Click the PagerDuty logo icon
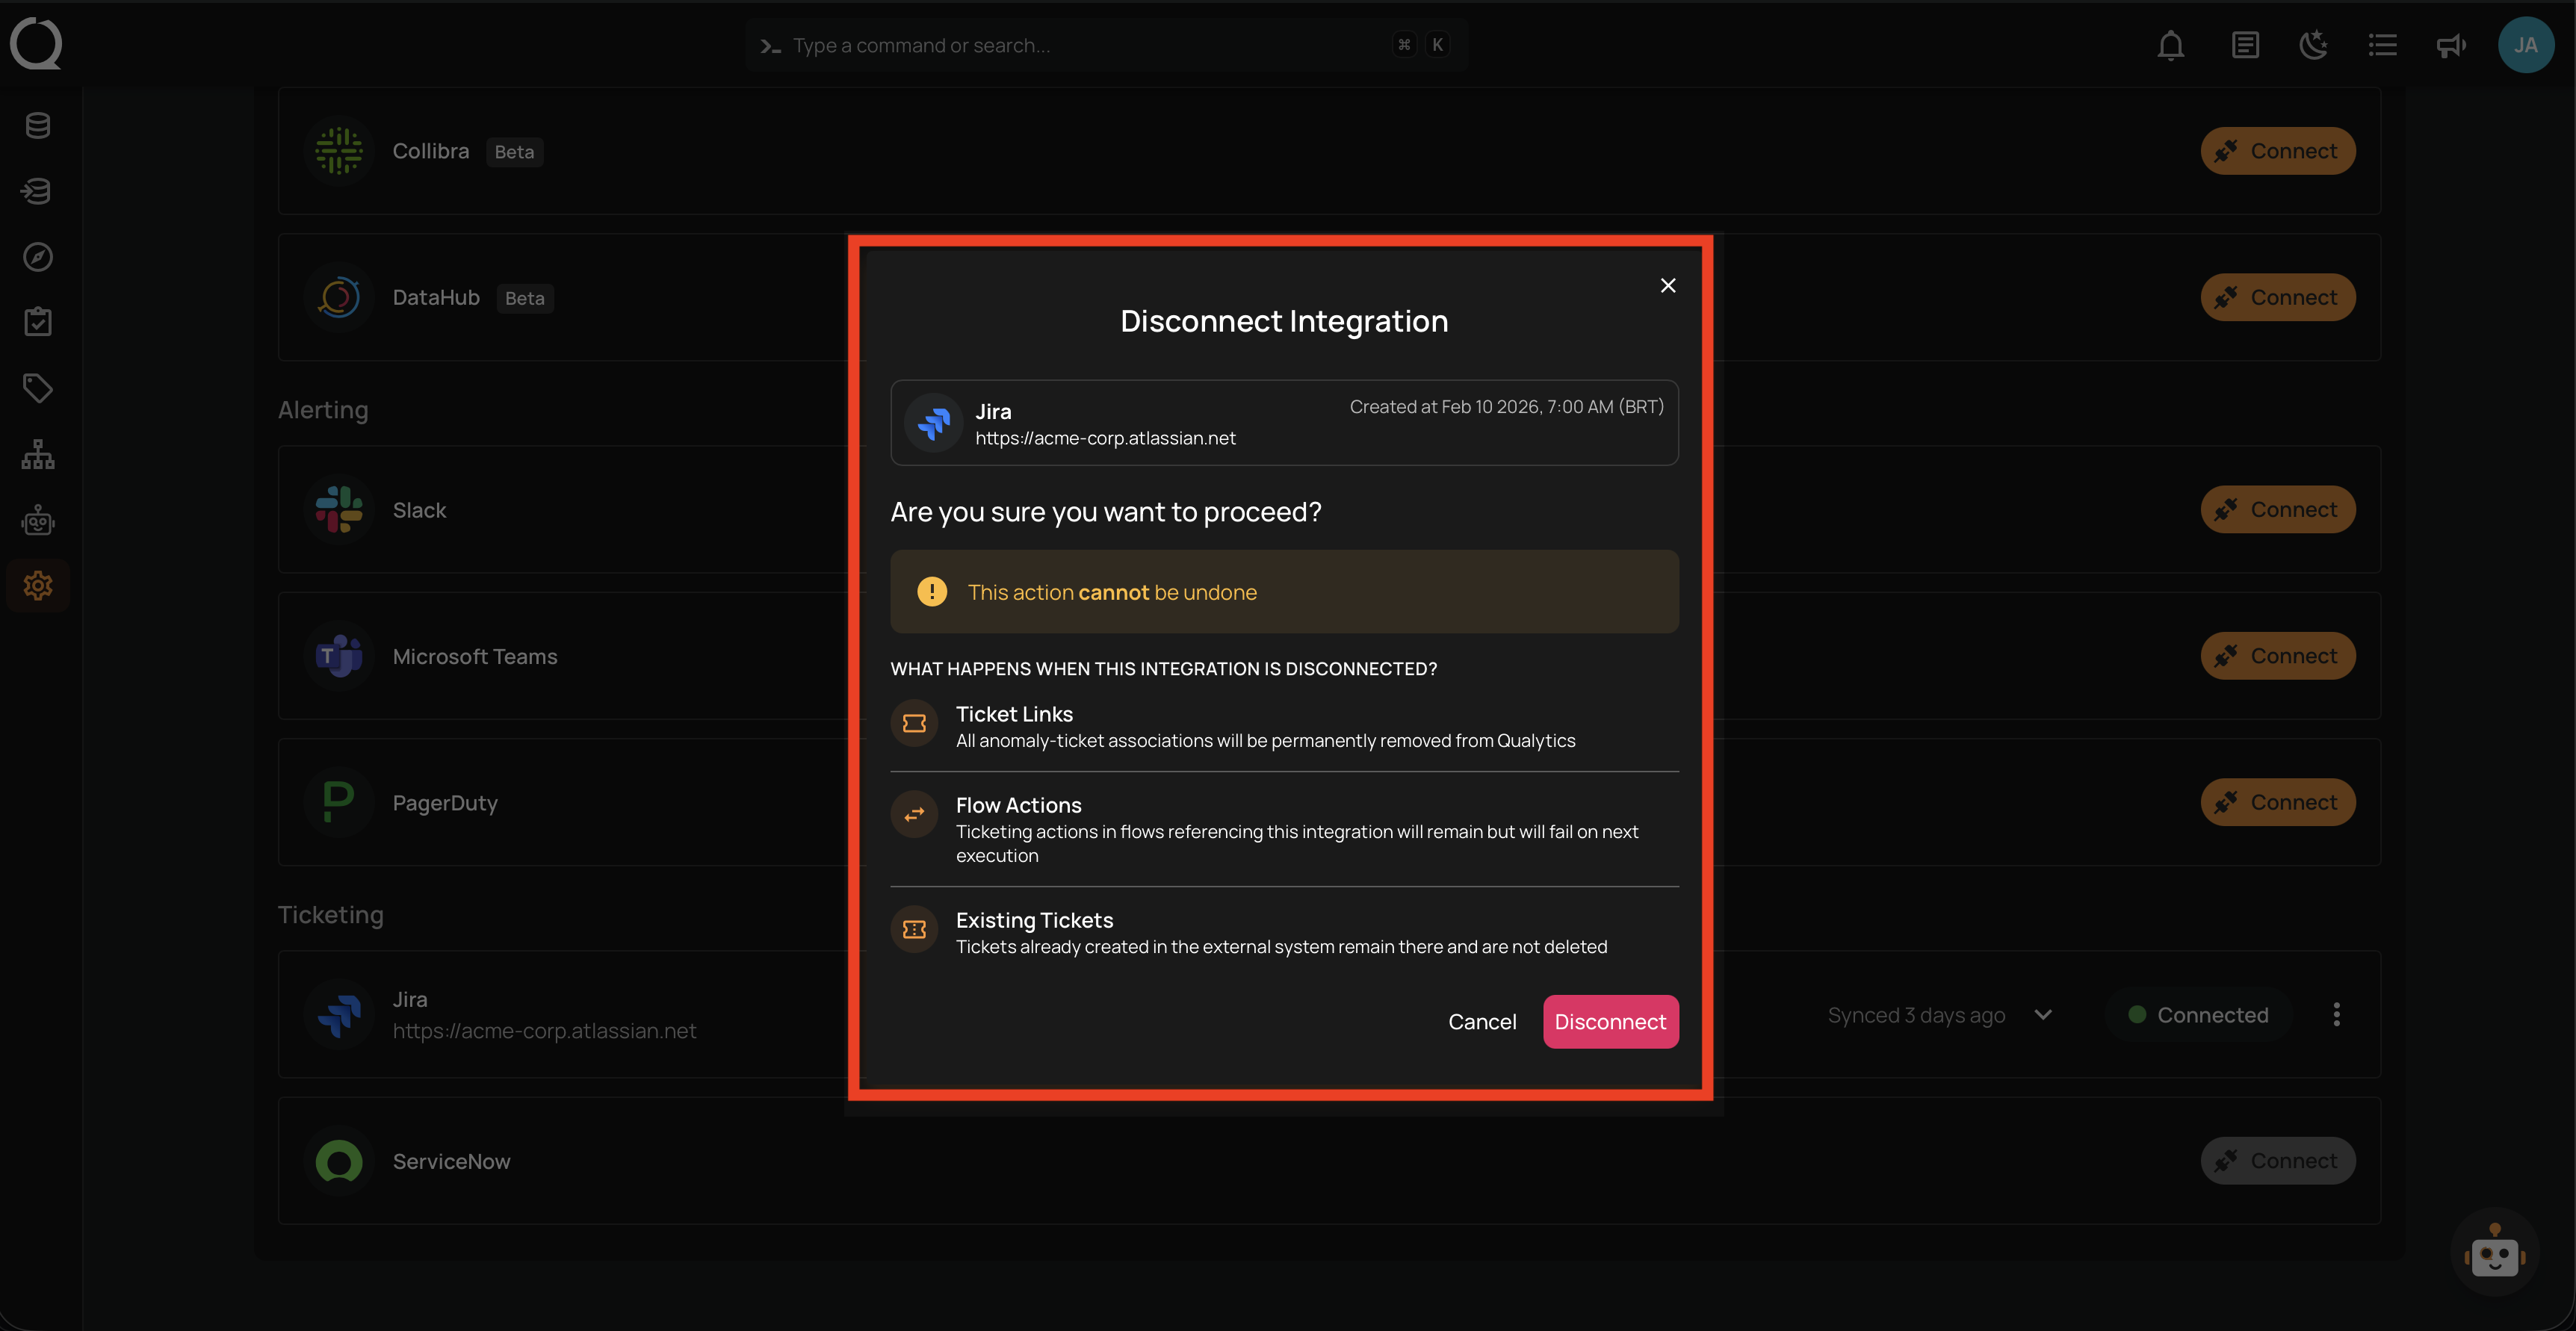Screen dimensions: 2576x1331 339,802
